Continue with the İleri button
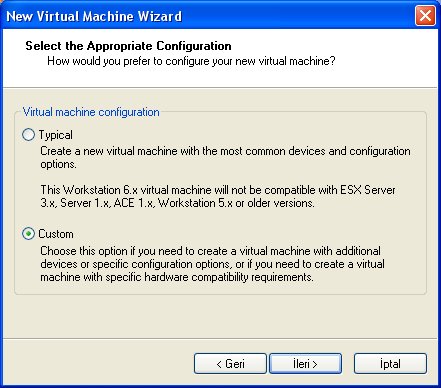 click(305, 364)
